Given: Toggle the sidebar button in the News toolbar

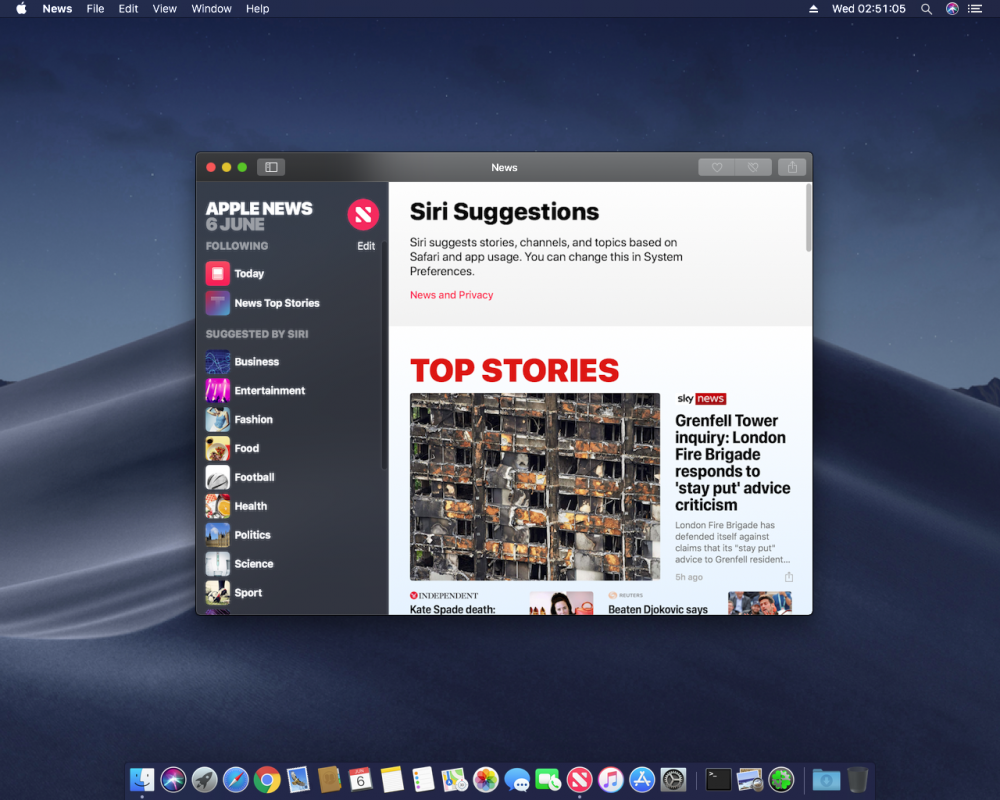Looking at the screenshot, I should (x=271, y=167).
